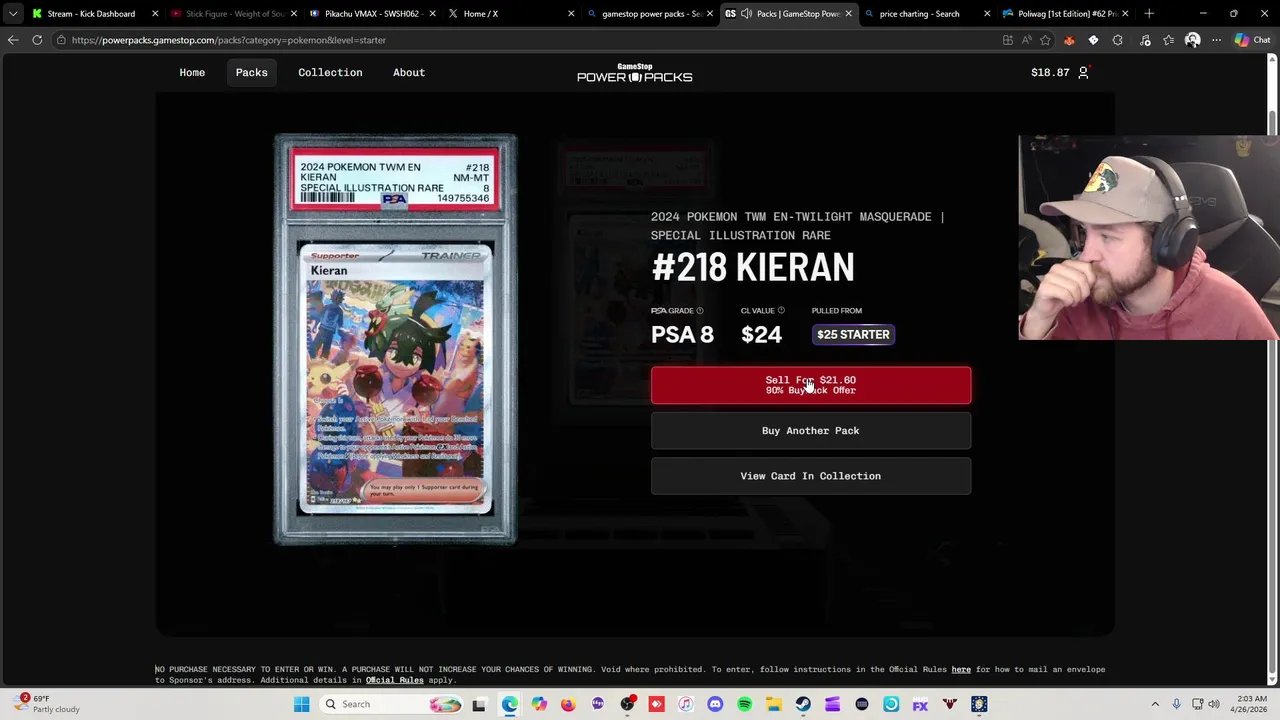
Task: Click the #218 KIERAN heading
Action: click(753, 268)
